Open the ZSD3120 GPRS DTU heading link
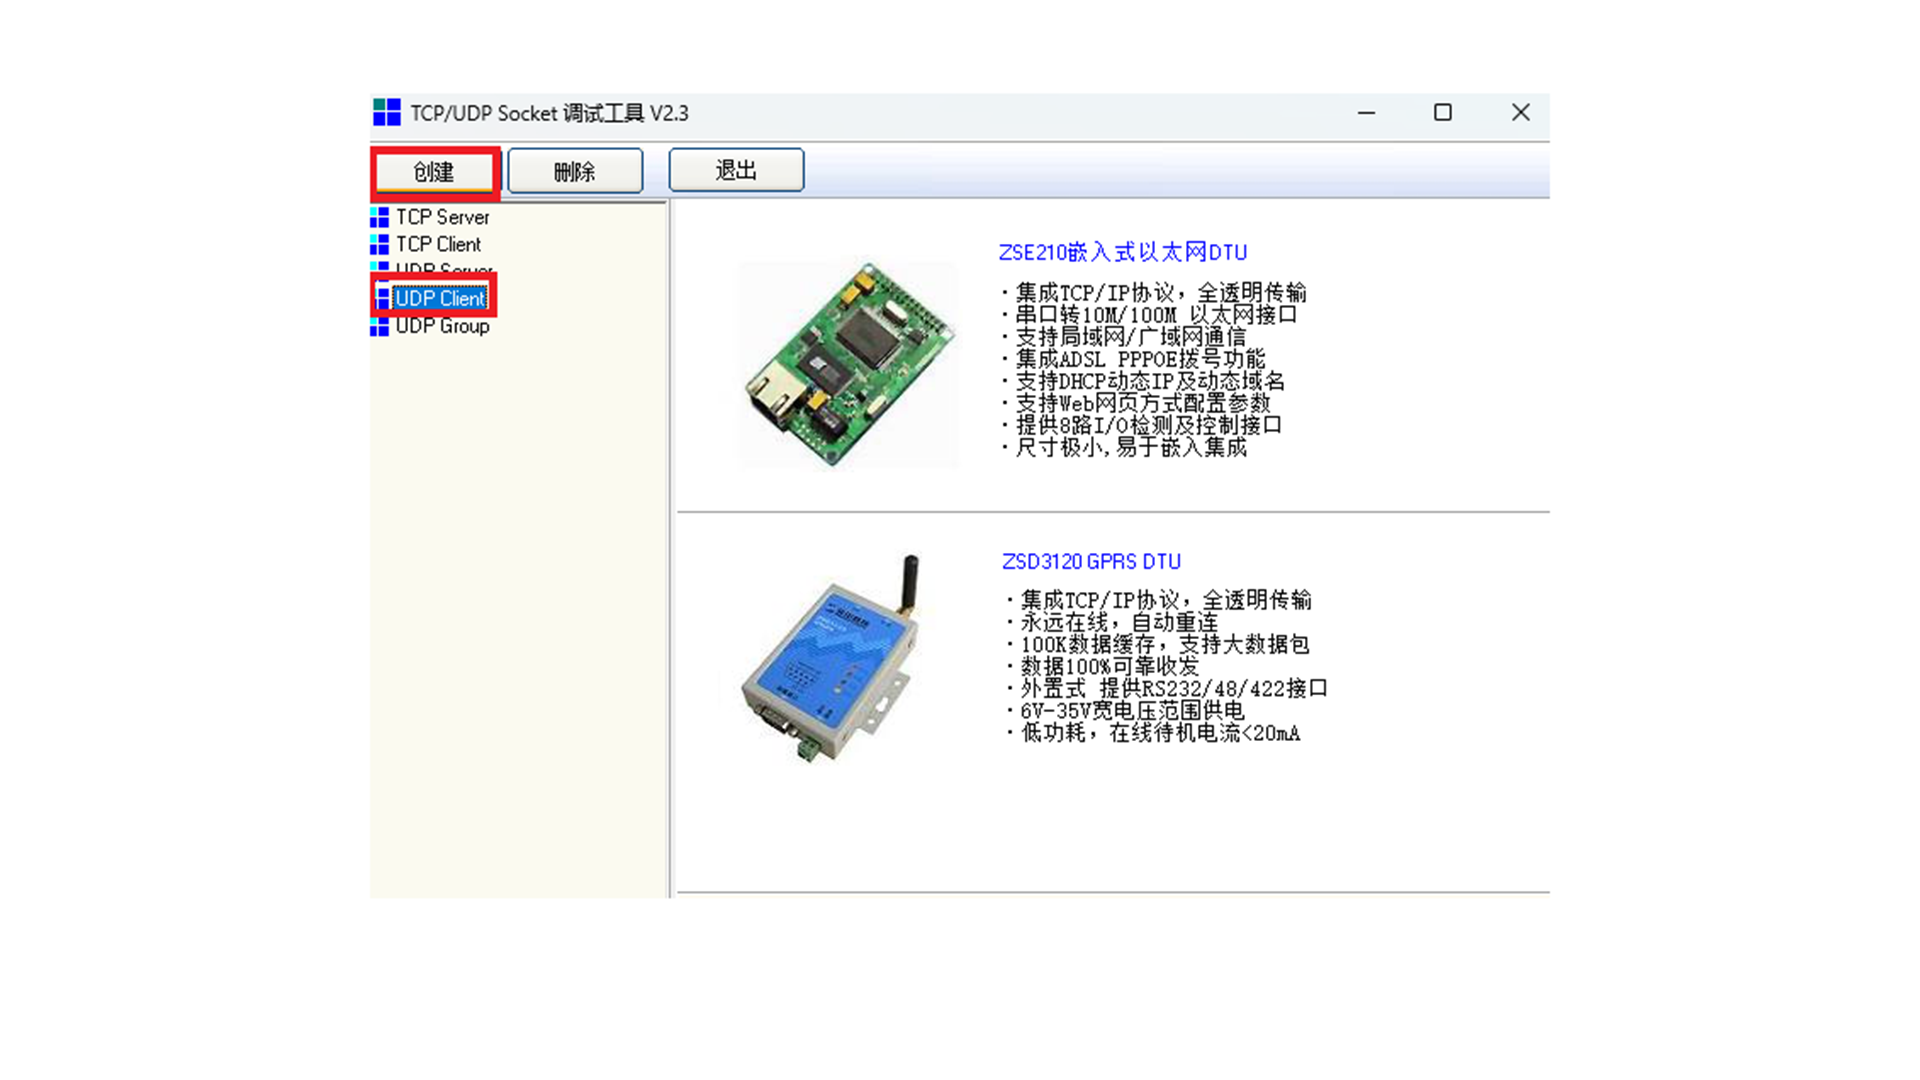 [x=1091, y=562]
